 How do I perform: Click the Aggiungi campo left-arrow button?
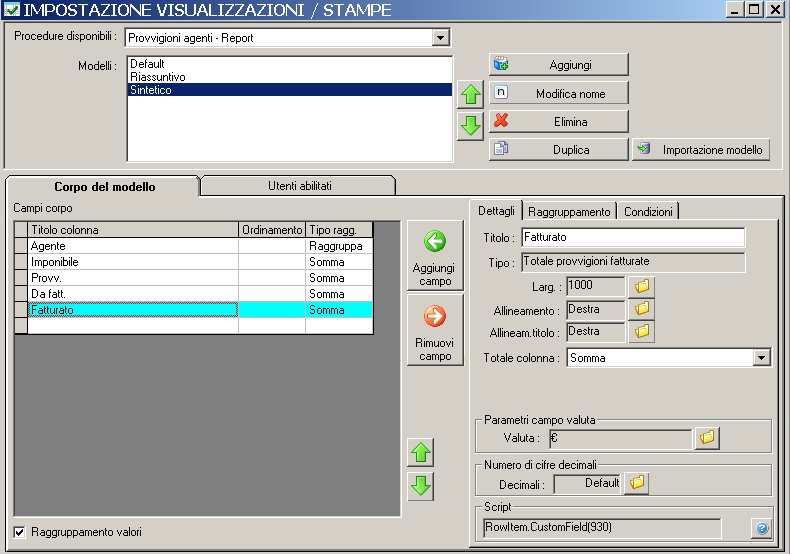[435, 255]
